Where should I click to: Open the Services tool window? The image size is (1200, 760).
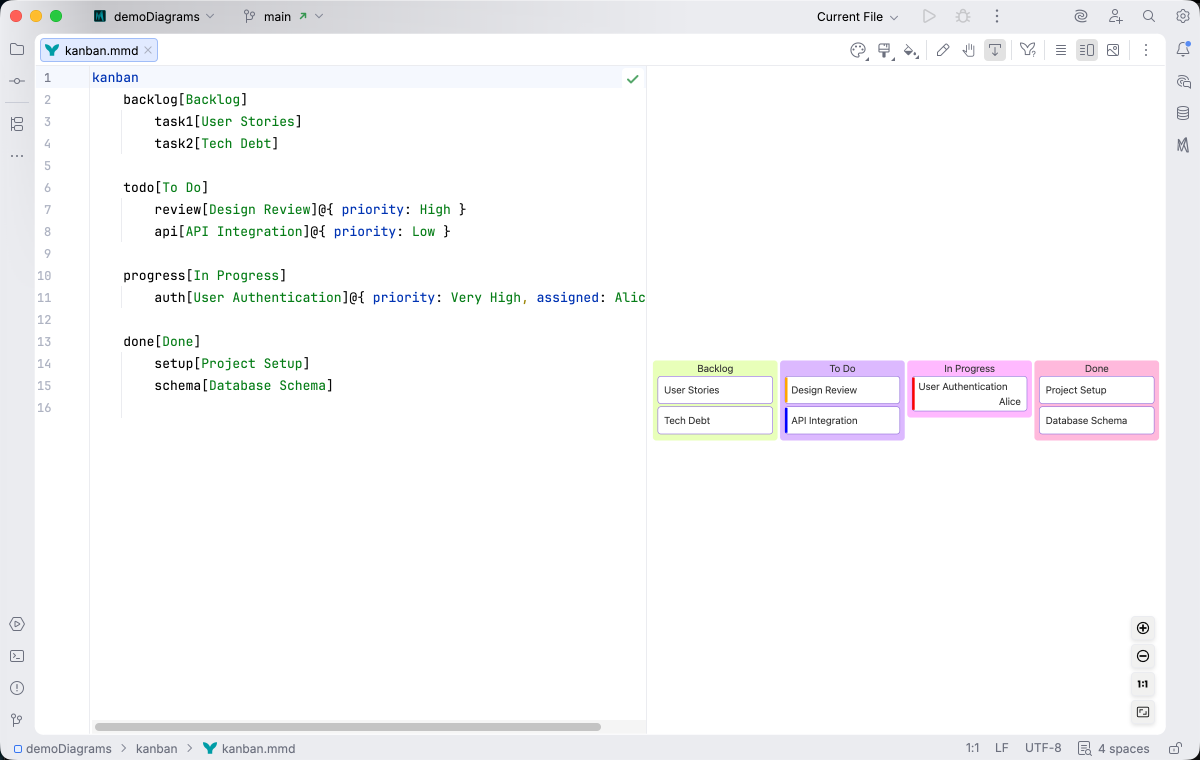pos(17,624)
